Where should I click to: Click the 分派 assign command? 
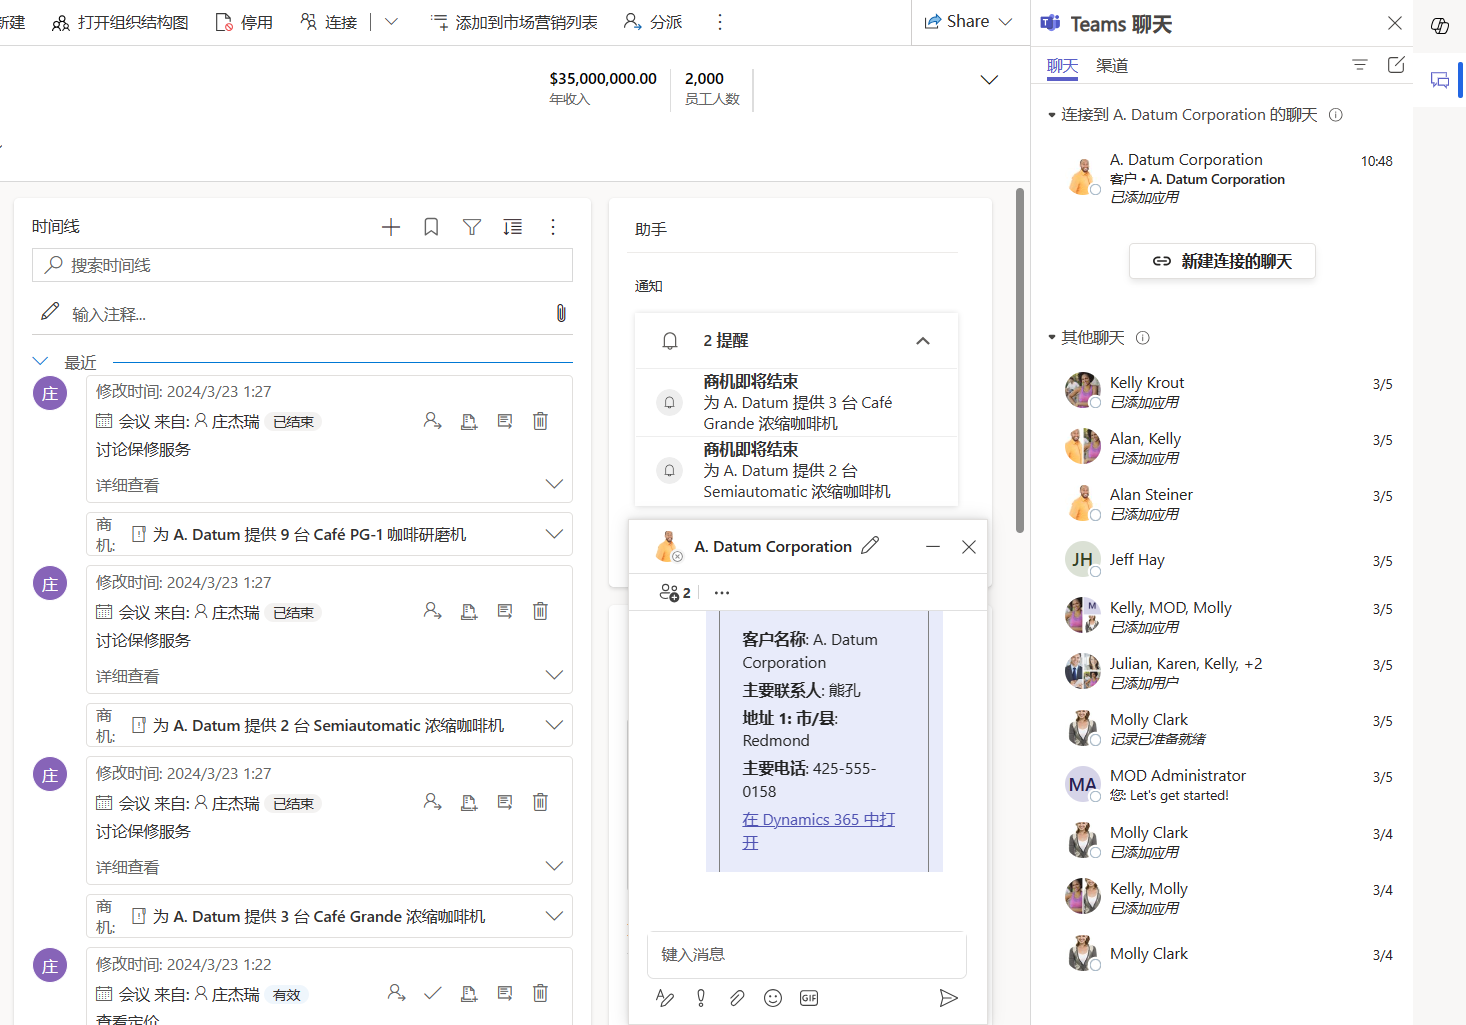[653, 22]
